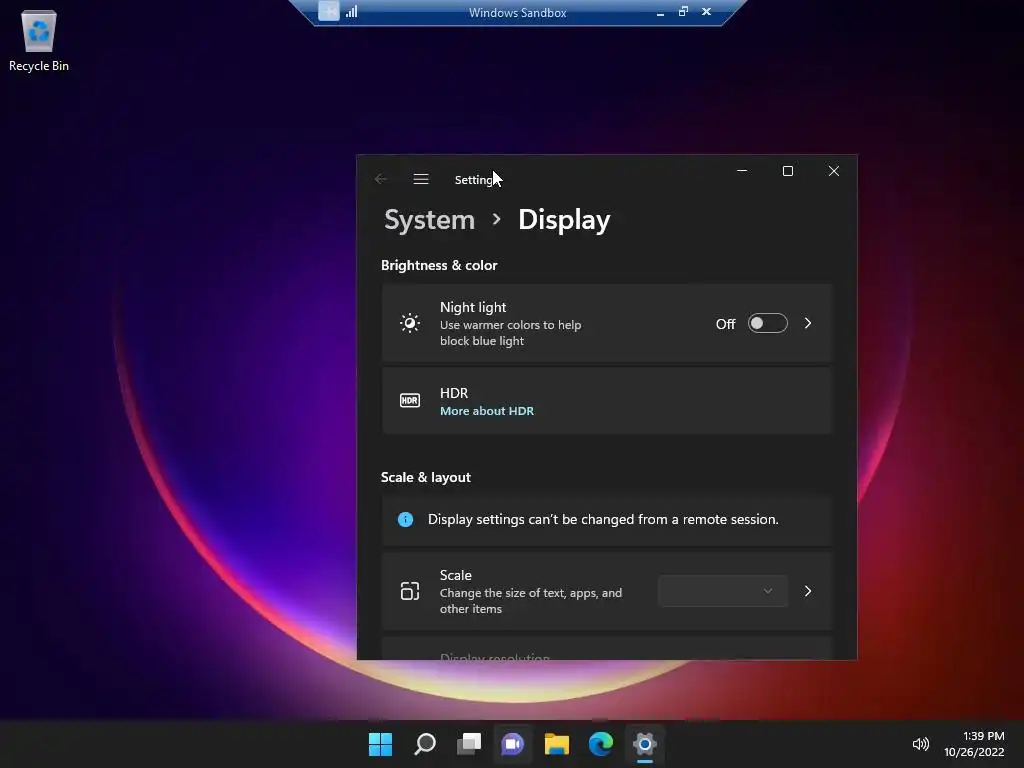
Task: Click the Brightness & color section heading
Action: (x=439, y=265)
